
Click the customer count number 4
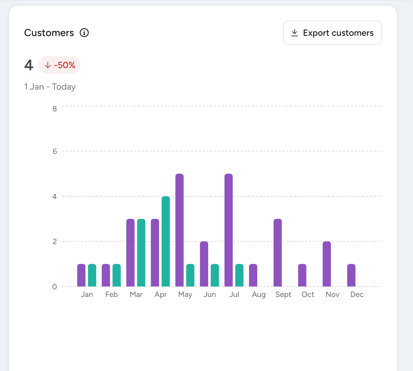tap(29, 65)
